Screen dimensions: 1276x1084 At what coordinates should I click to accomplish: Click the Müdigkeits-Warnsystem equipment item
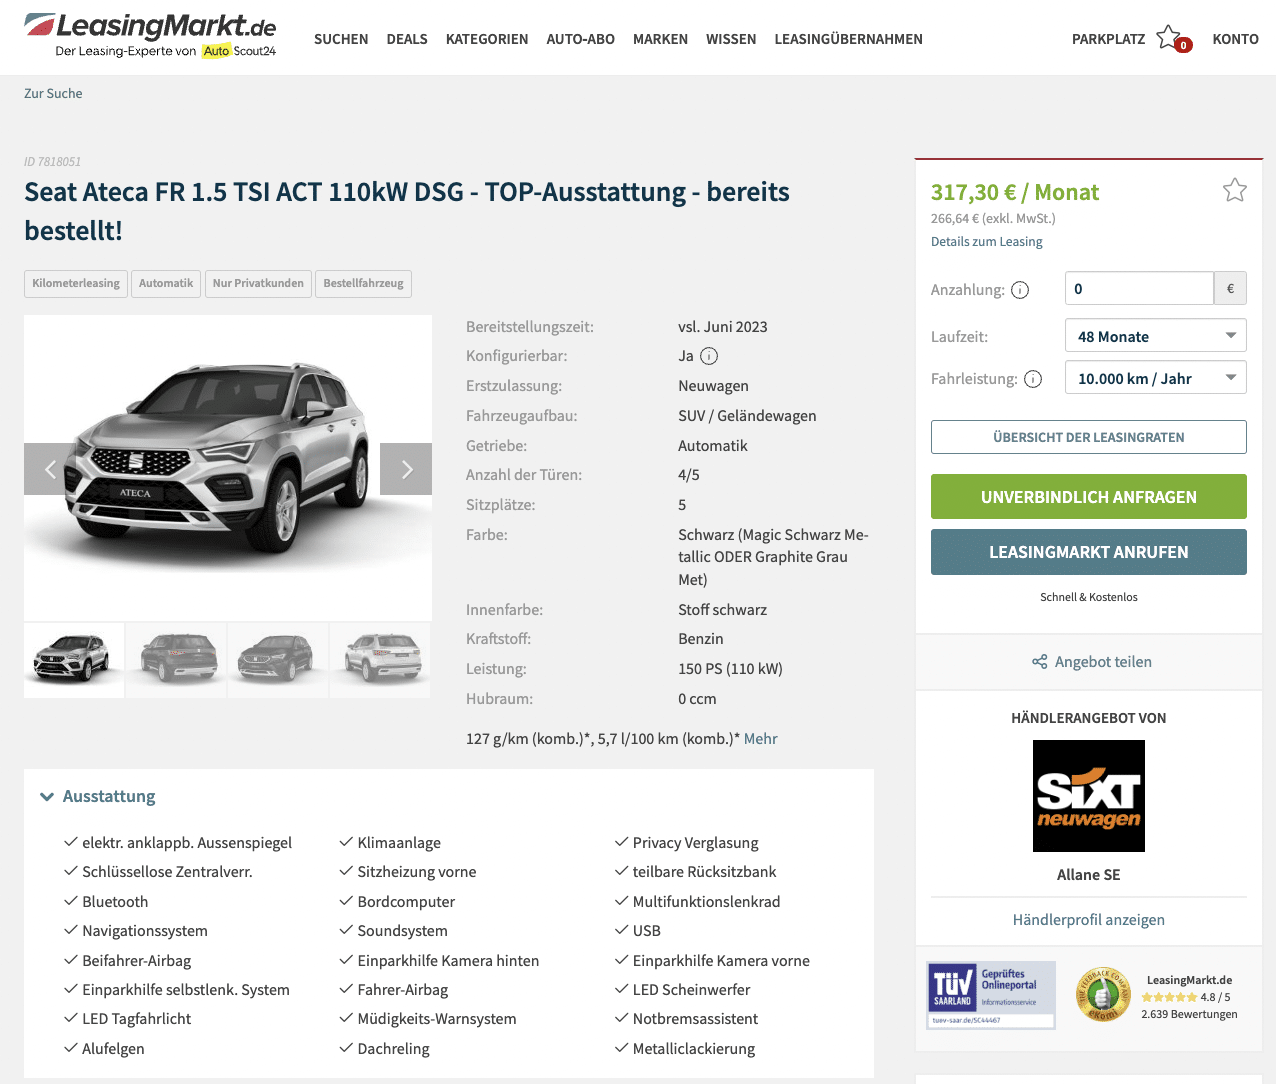pos(437,1019)
